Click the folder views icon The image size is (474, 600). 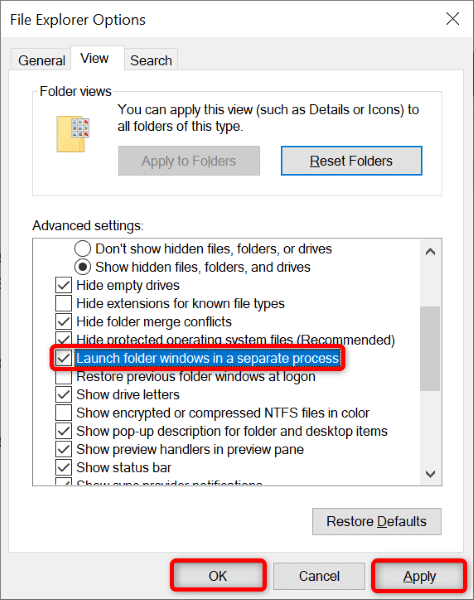tap(73, 134)
